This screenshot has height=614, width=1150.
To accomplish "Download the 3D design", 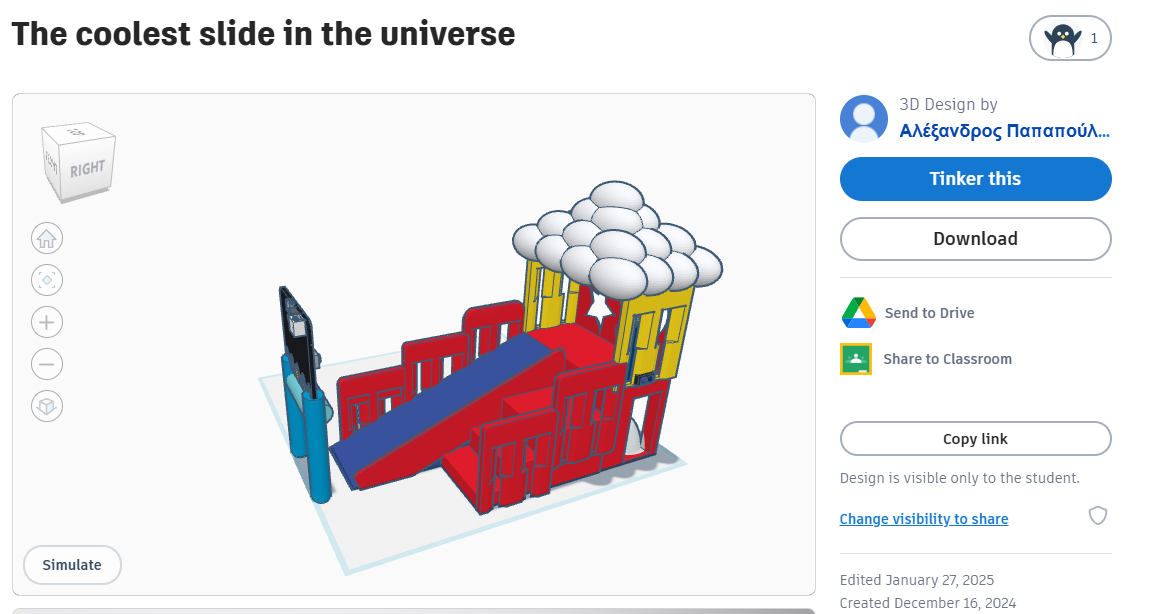I will click(975, 239).
